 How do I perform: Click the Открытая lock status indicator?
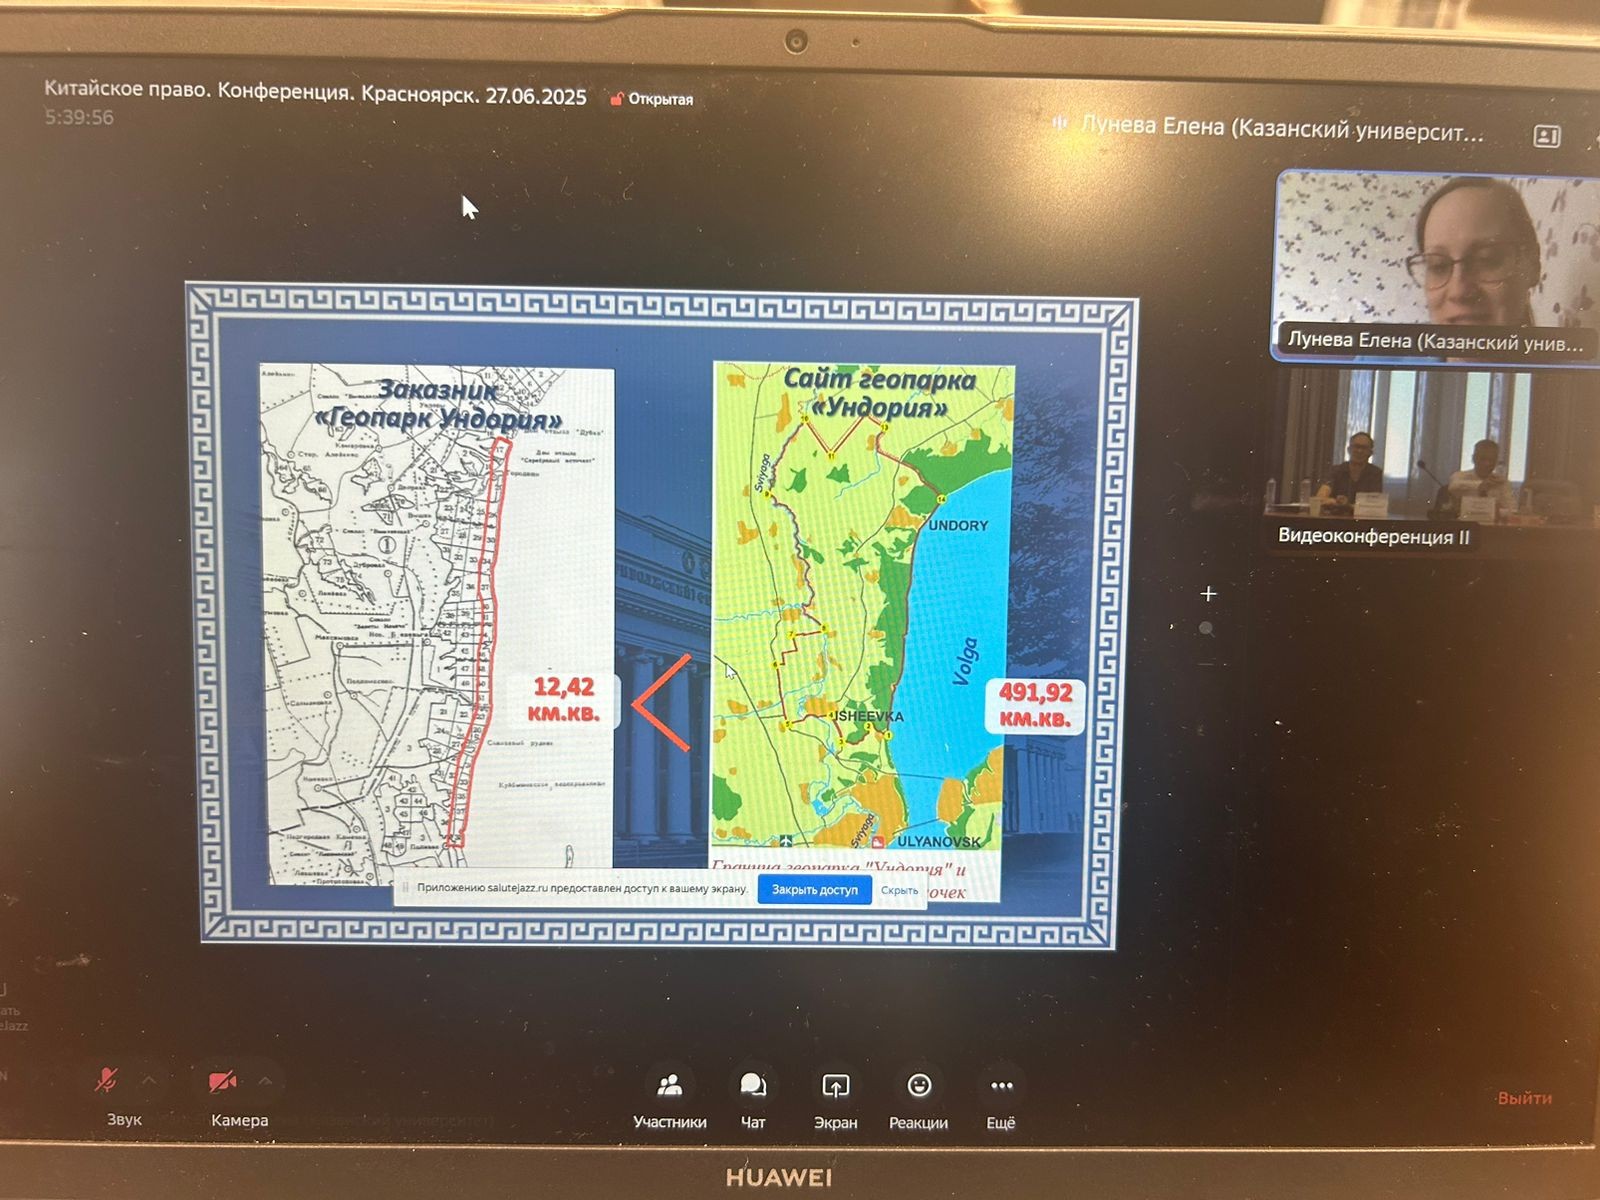pos(652,99)
